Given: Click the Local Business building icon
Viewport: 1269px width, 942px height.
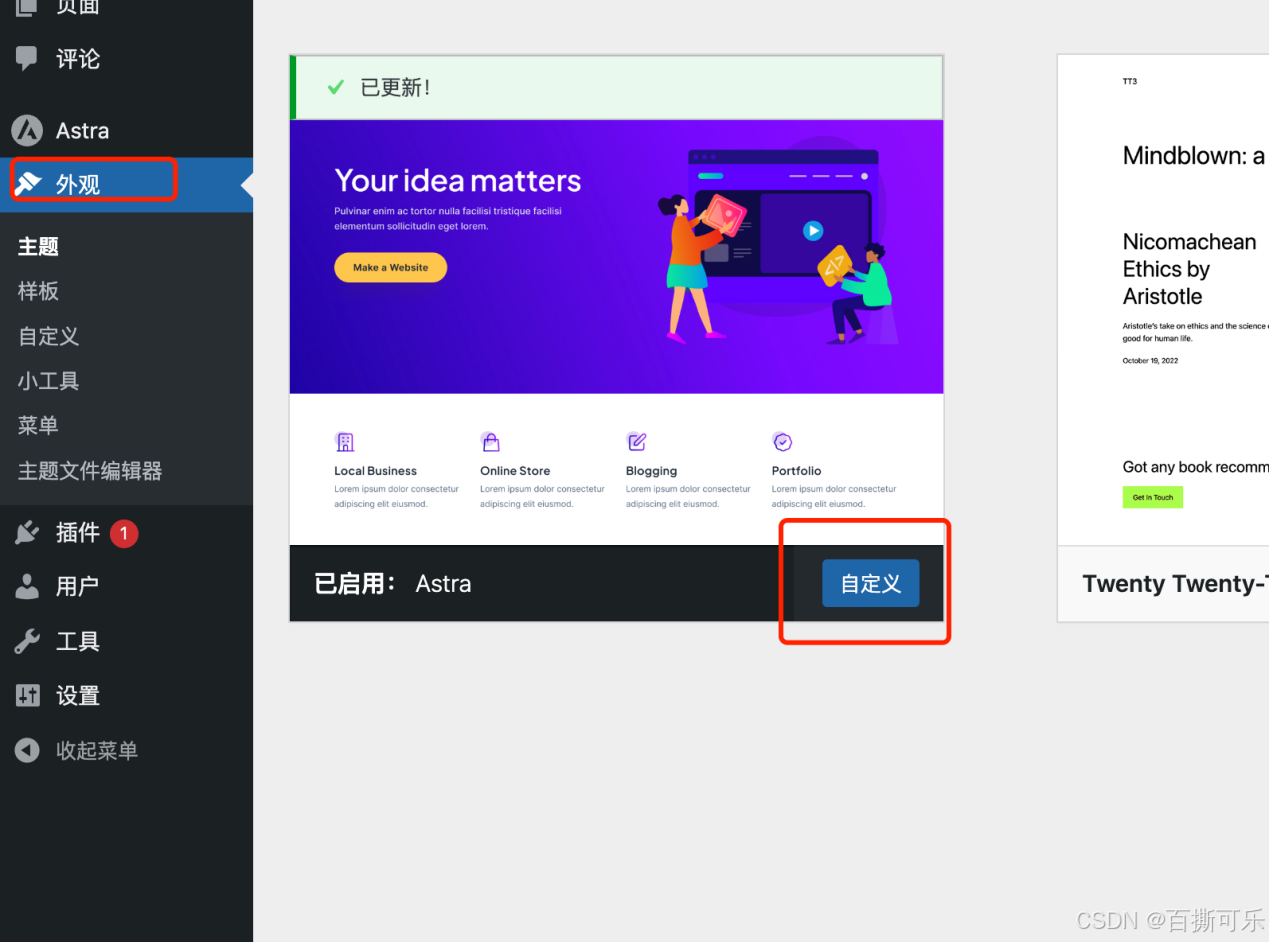Looking at the screenshot, I should point(344,442).
